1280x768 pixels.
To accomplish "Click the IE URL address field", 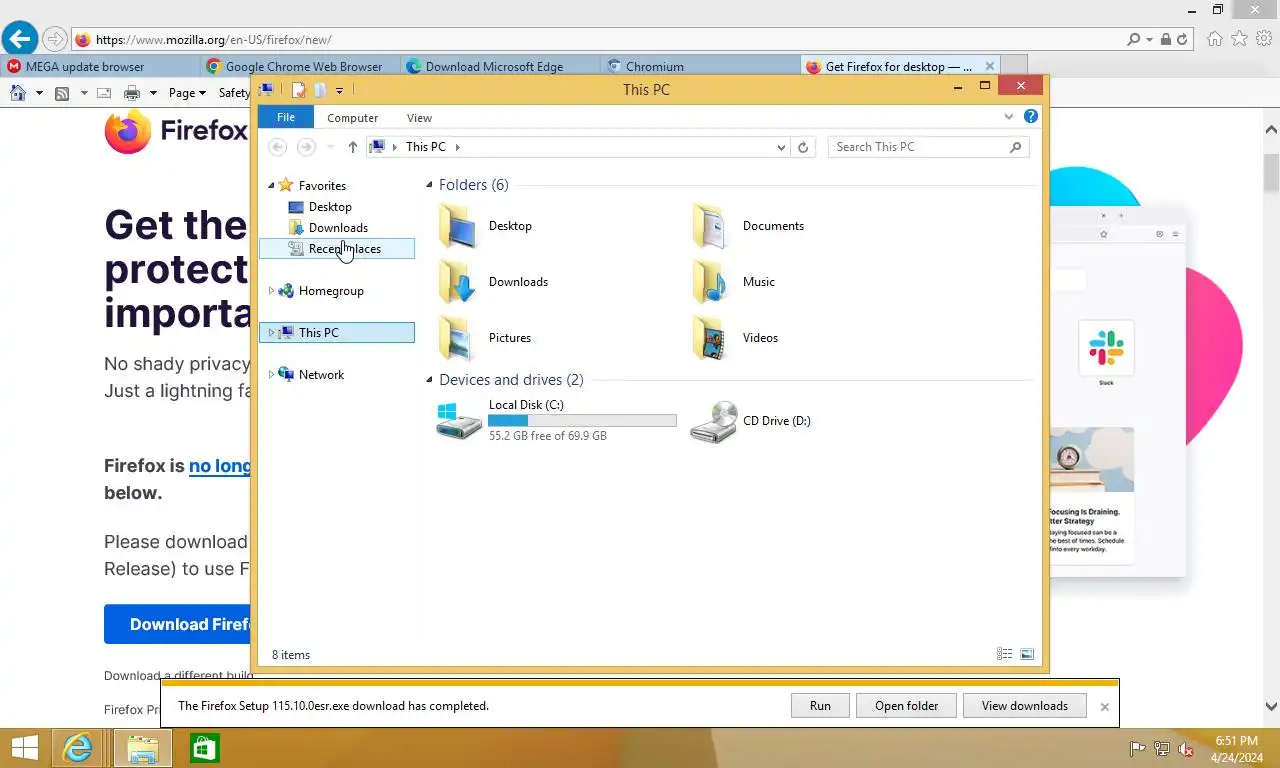I will pyautogui.click(x=598, y=40).
